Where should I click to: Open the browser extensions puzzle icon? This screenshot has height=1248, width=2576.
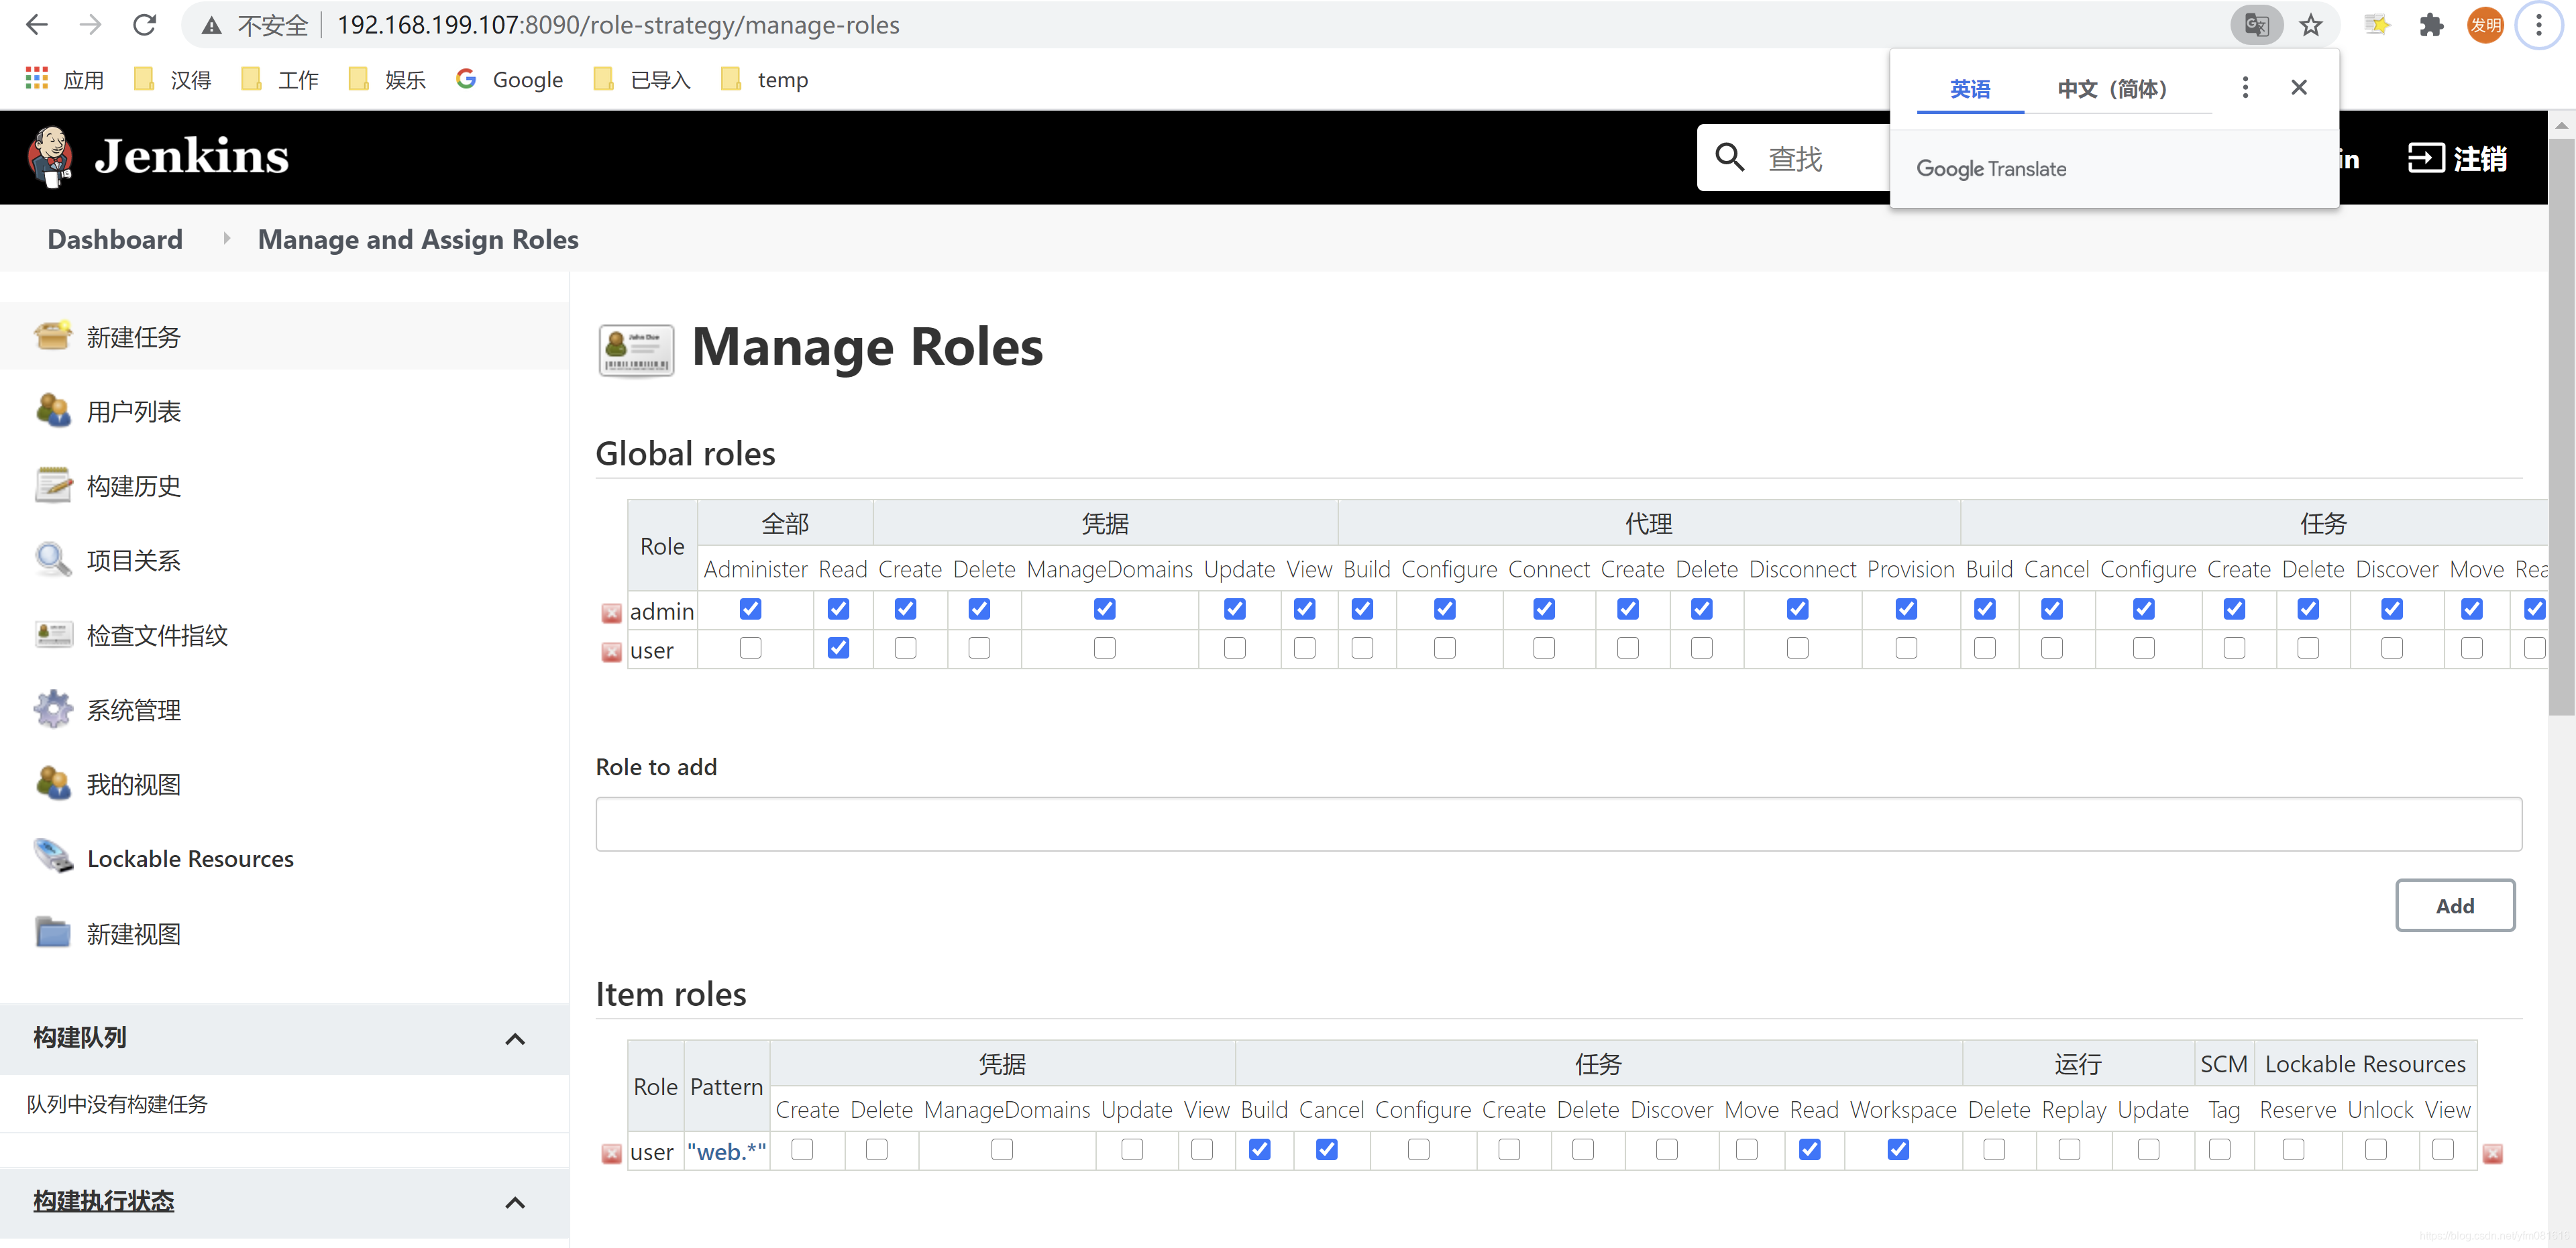tap(2430, 25)
